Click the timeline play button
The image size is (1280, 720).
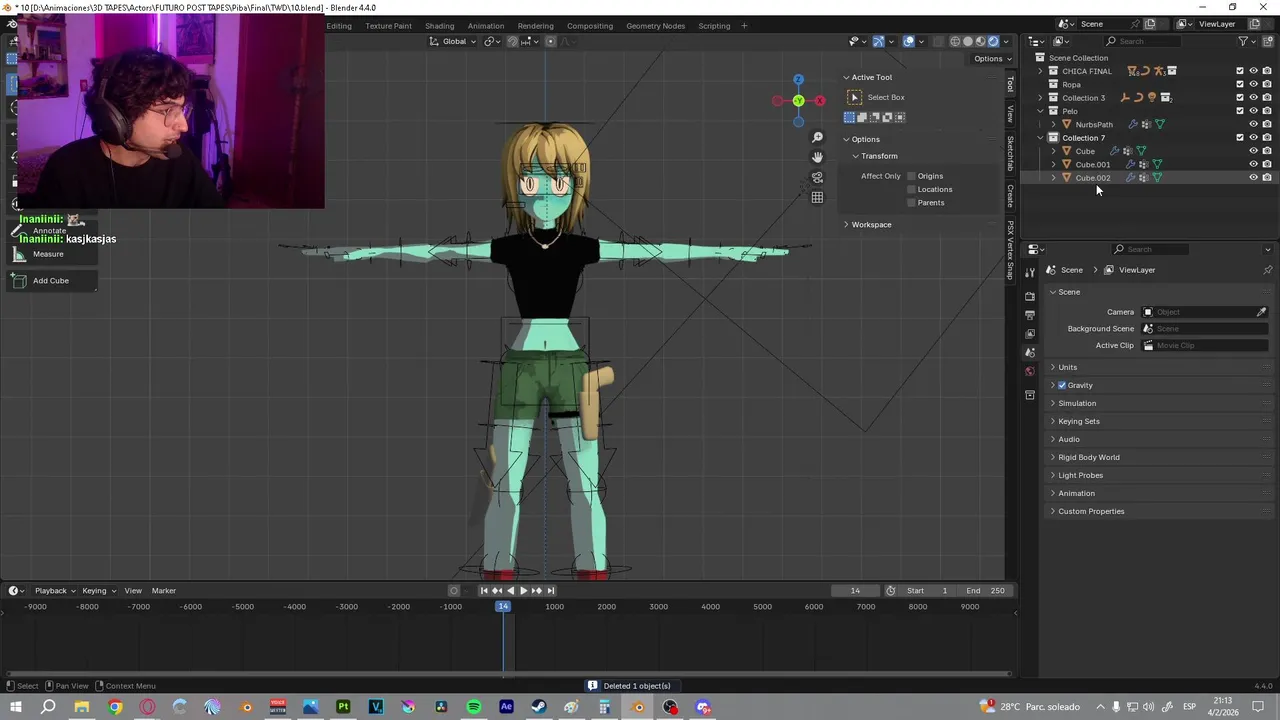523,591
